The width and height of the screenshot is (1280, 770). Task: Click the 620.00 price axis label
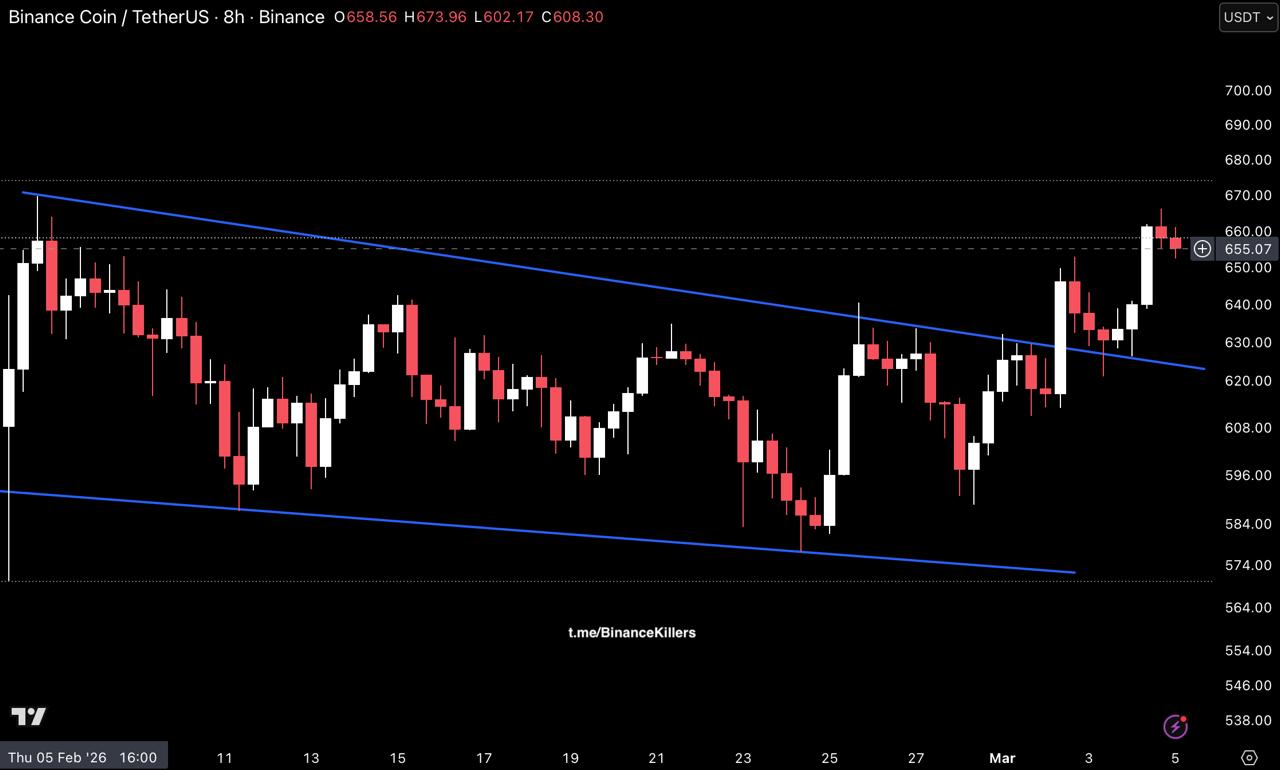[x=1248, y=381]
